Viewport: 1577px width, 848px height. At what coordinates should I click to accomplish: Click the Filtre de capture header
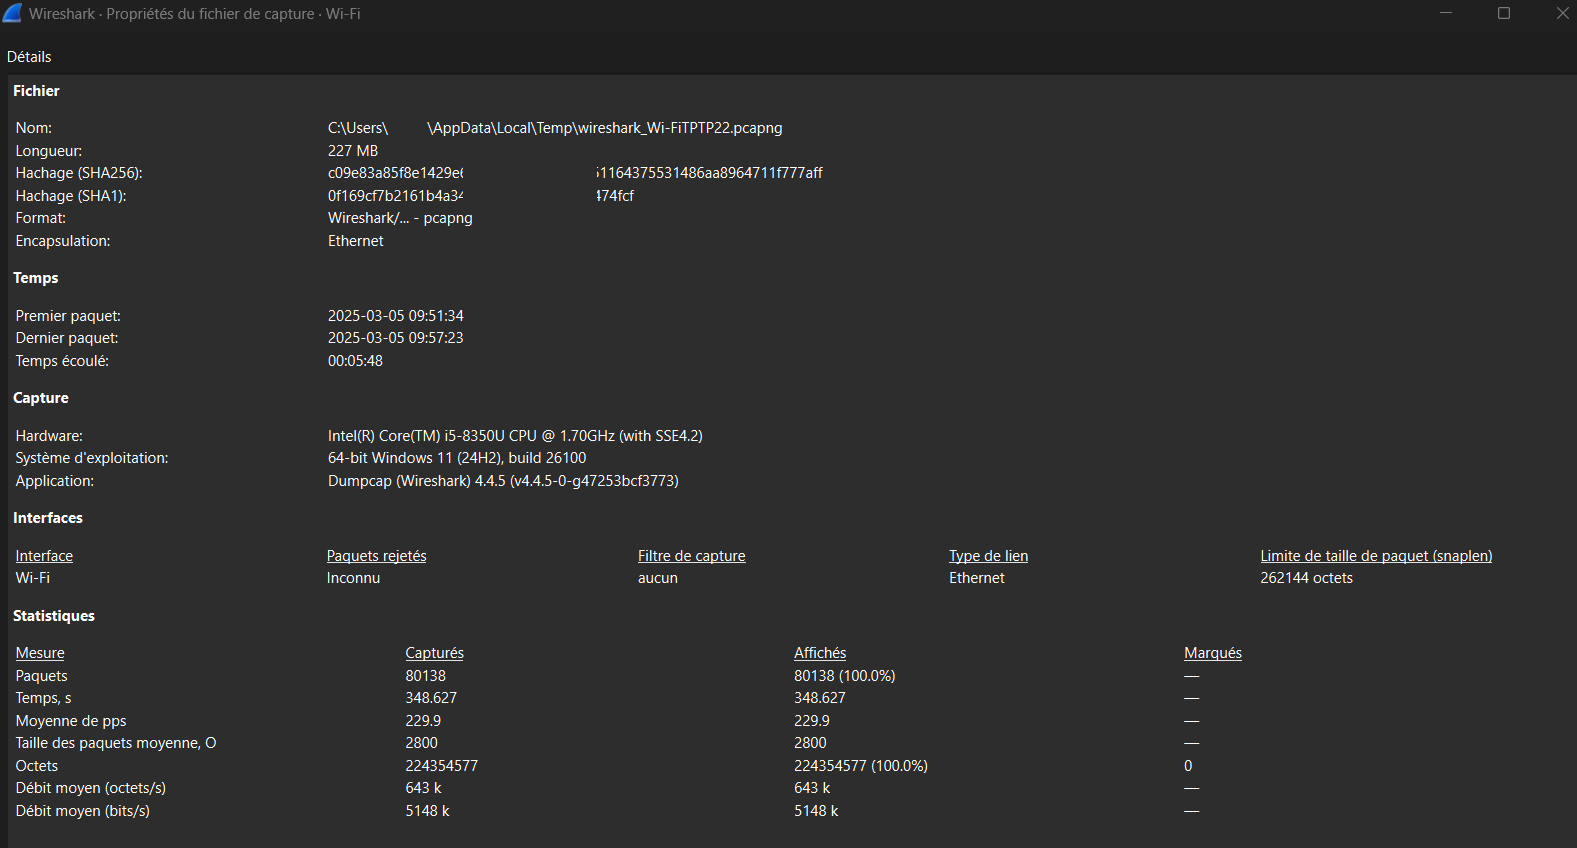(x=691, y=556)
